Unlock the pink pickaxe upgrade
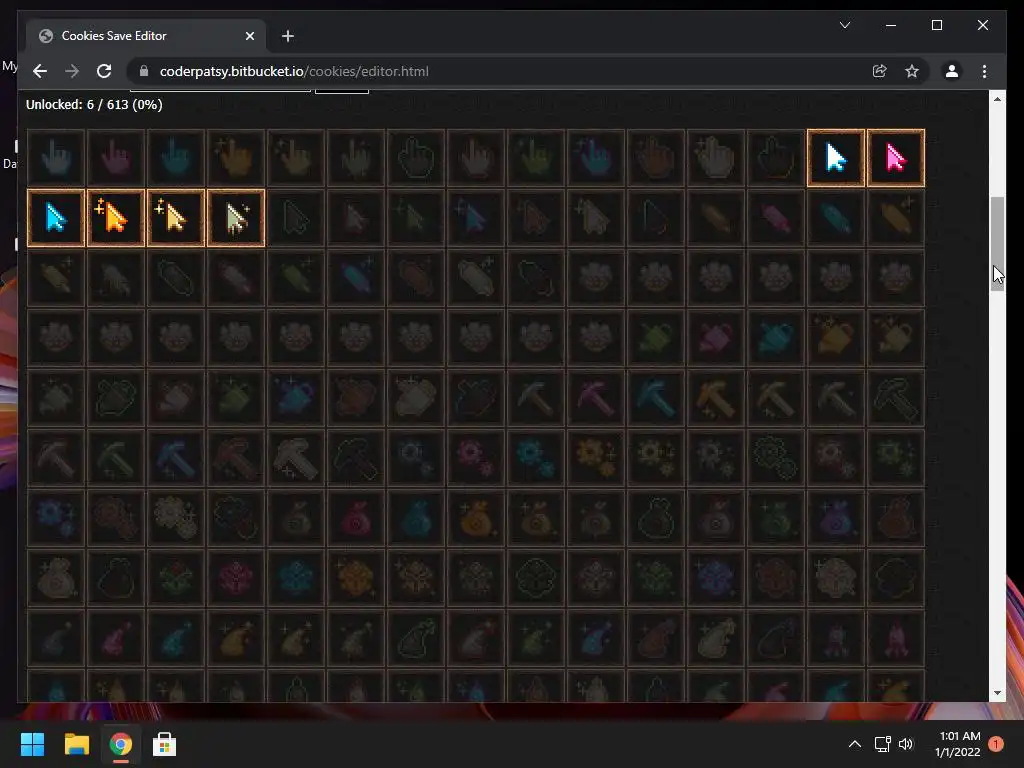 [x=596, y=398]
